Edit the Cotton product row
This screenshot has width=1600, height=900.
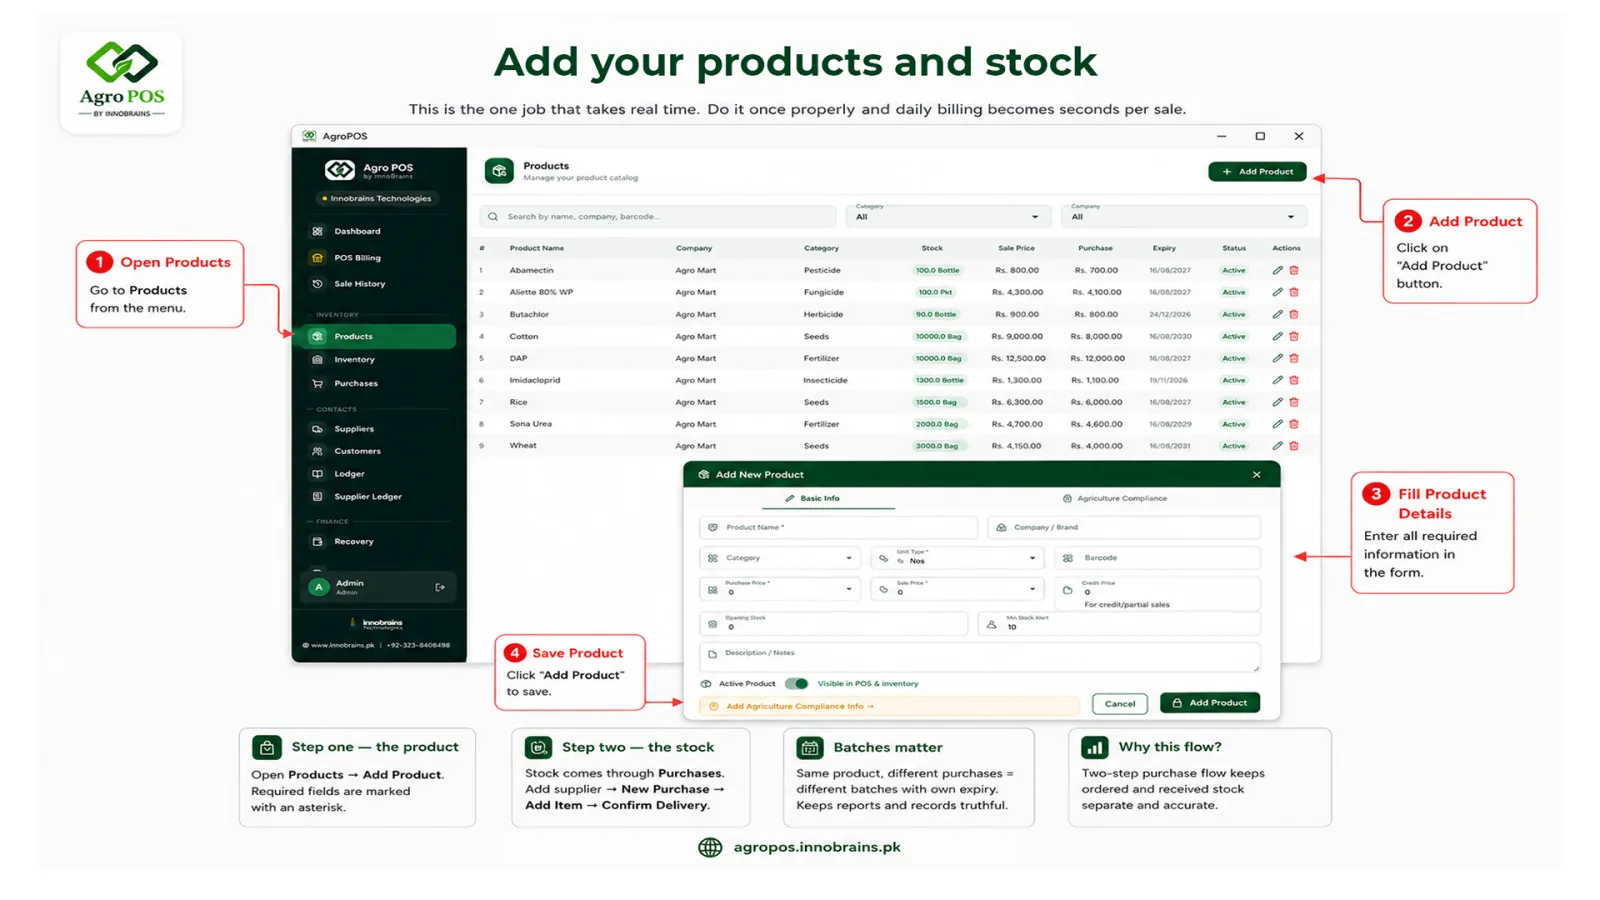[1277, 337]
